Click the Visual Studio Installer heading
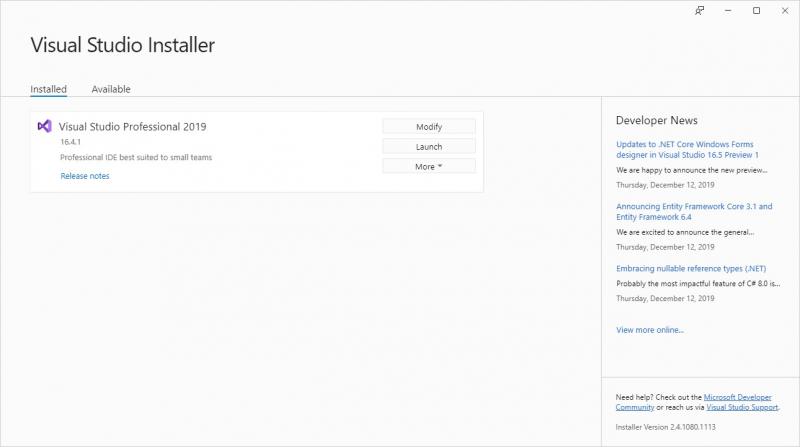The image size is (800, 447). click(x=122, y=45)
